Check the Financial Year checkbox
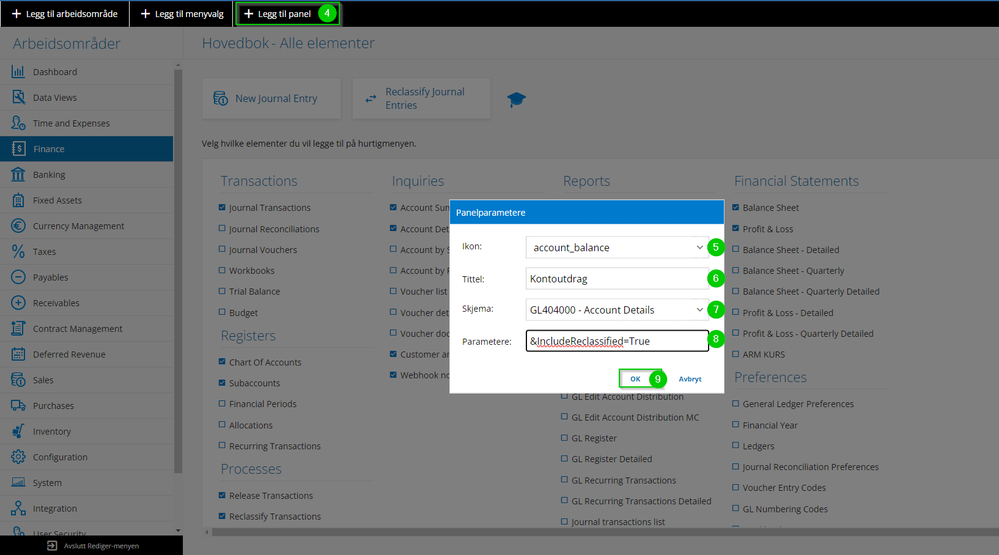The image size is (999, 555). tap(735, 424)
